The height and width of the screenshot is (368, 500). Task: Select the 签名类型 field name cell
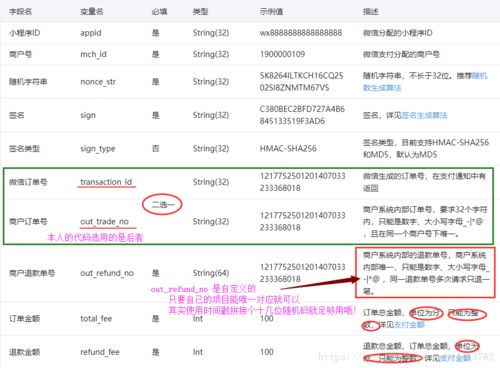pyautogui.click(x=24, y=149)
